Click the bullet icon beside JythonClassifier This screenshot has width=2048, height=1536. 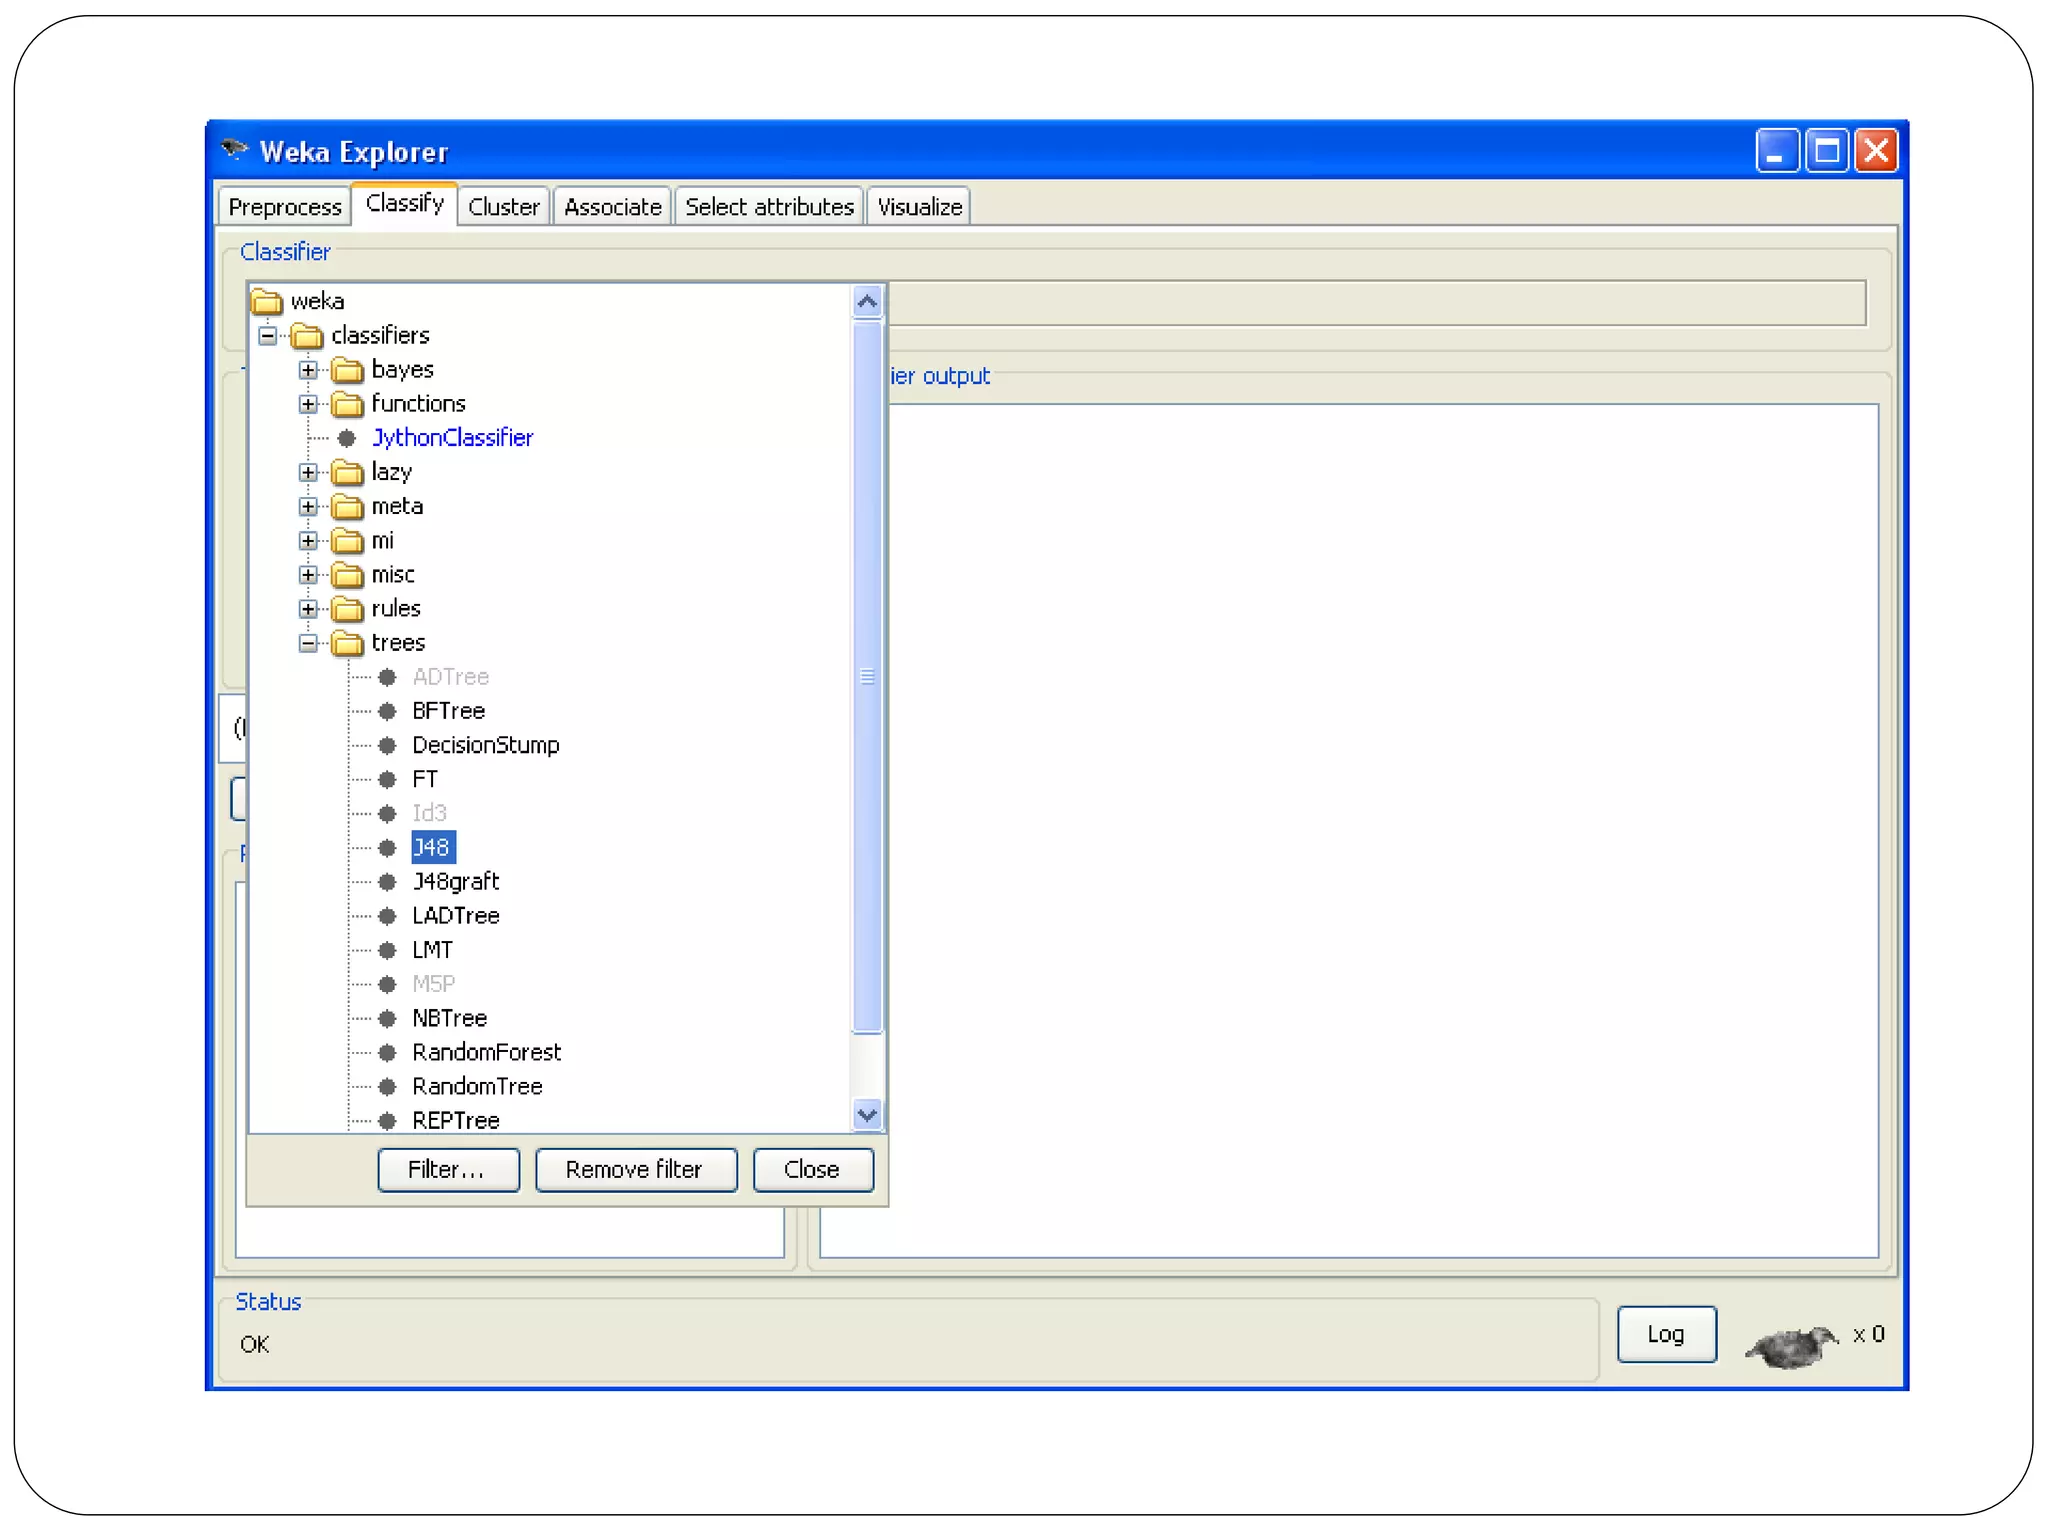tap(347, 438)
